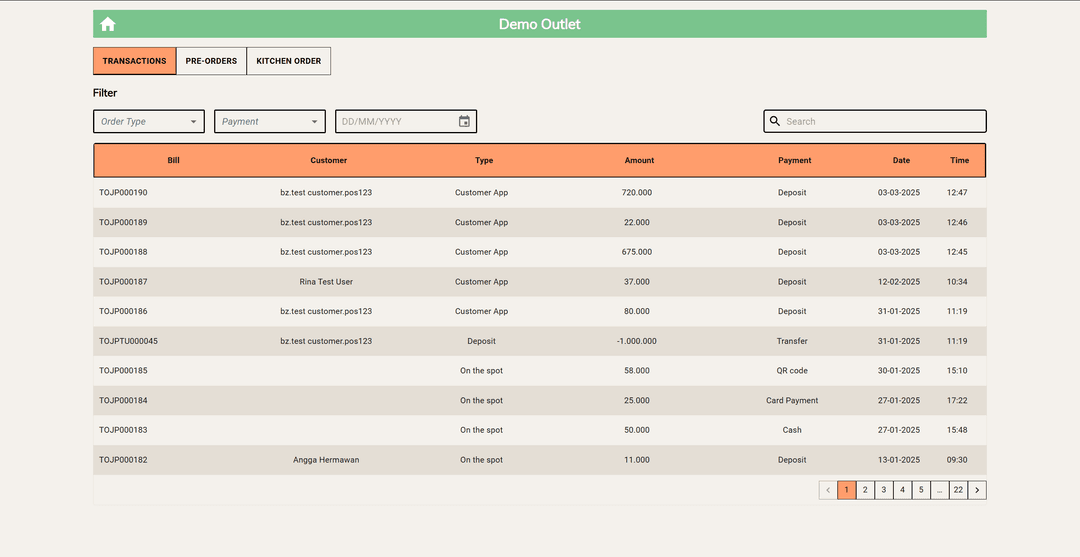
Task: Go to next page arrow
Action: coord(977,490)
